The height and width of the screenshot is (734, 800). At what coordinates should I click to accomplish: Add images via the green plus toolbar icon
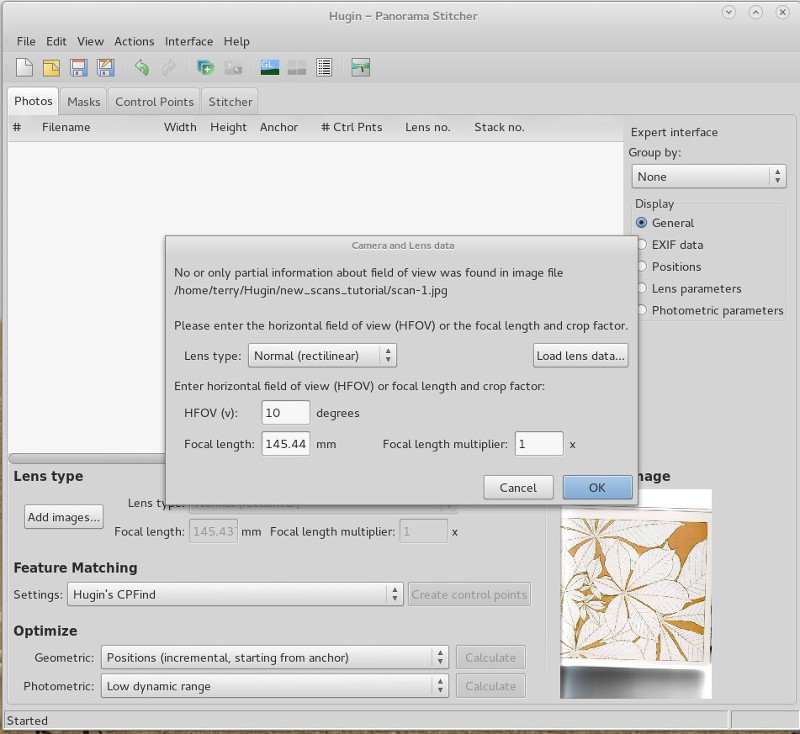pos(205,67)
